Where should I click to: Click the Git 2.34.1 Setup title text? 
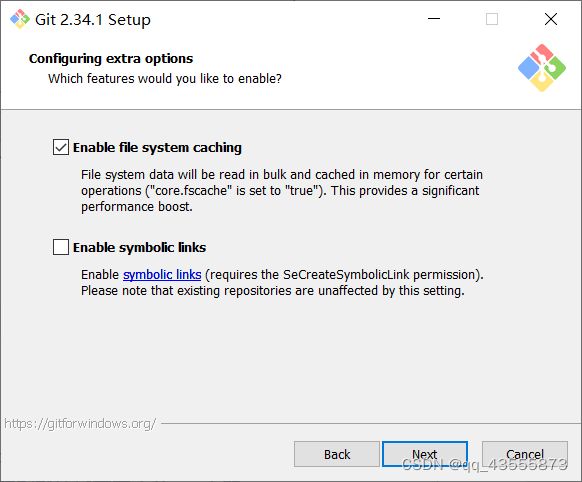pyautogui.click(x=93, y=20)
